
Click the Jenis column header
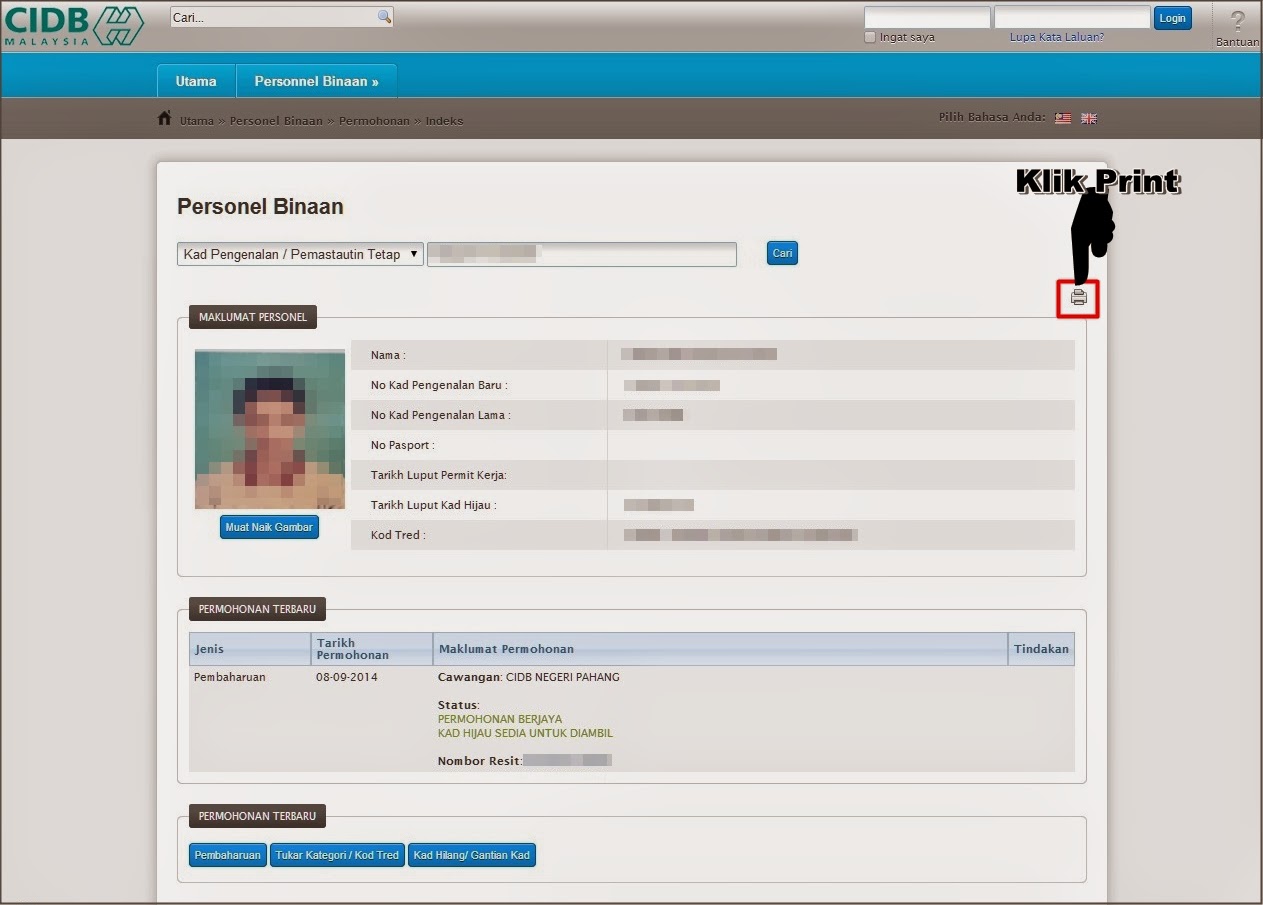[x=250, y=649]
